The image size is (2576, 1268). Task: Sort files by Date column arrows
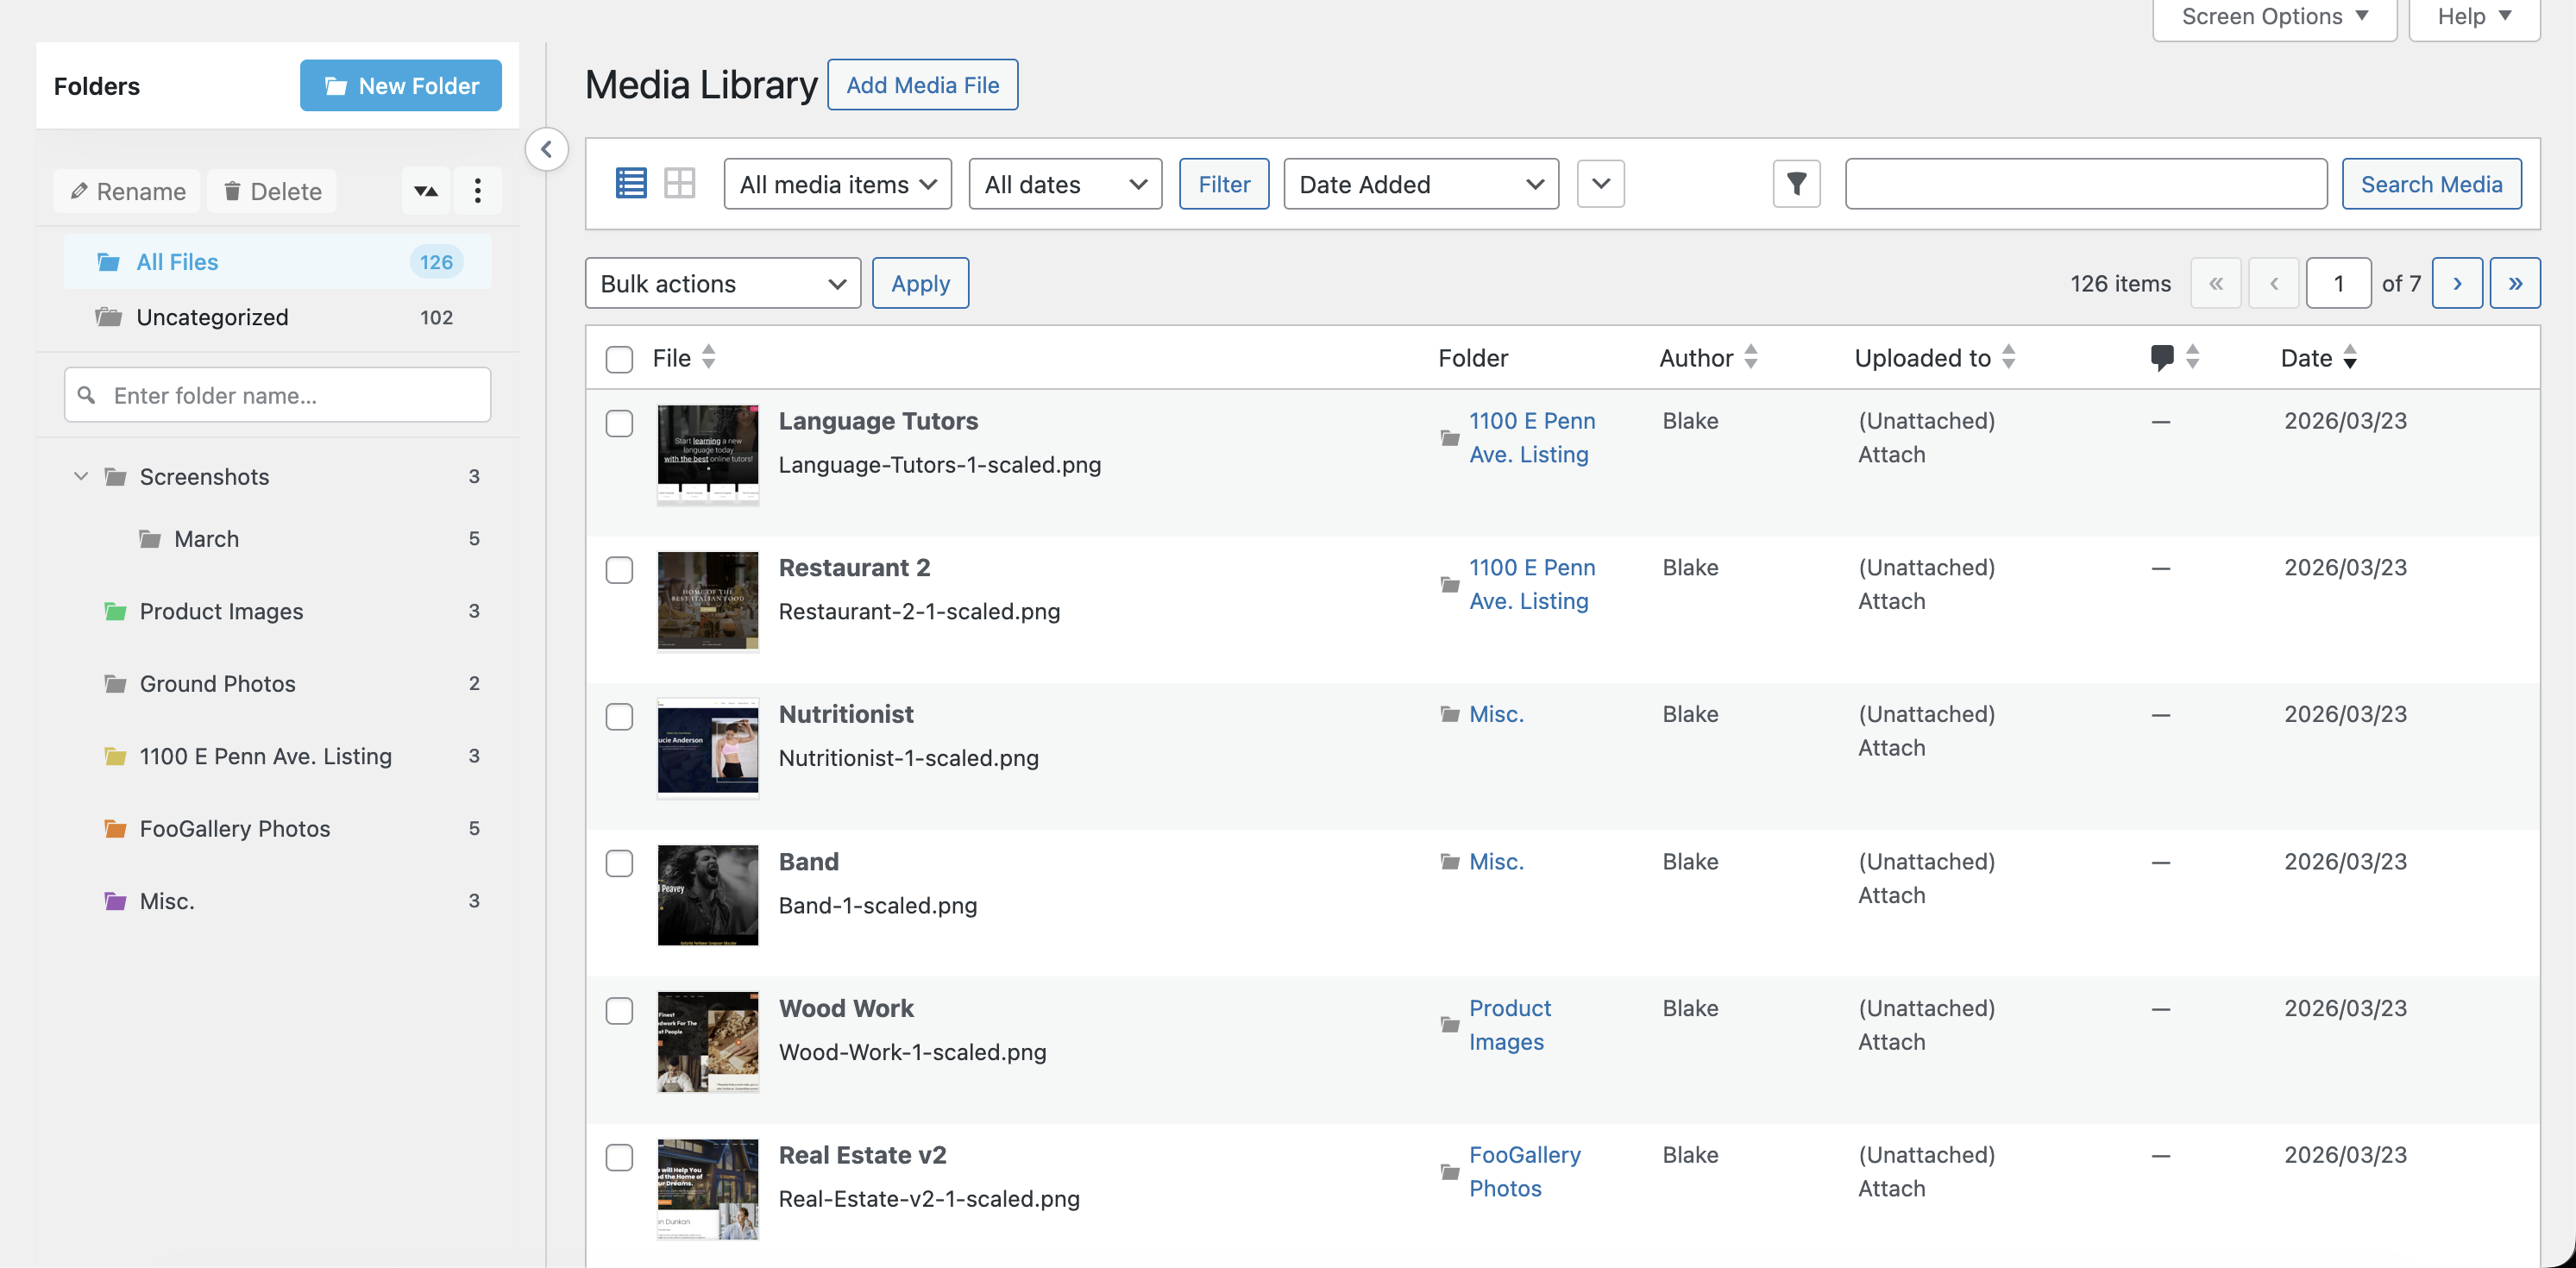pos(2351,357)
